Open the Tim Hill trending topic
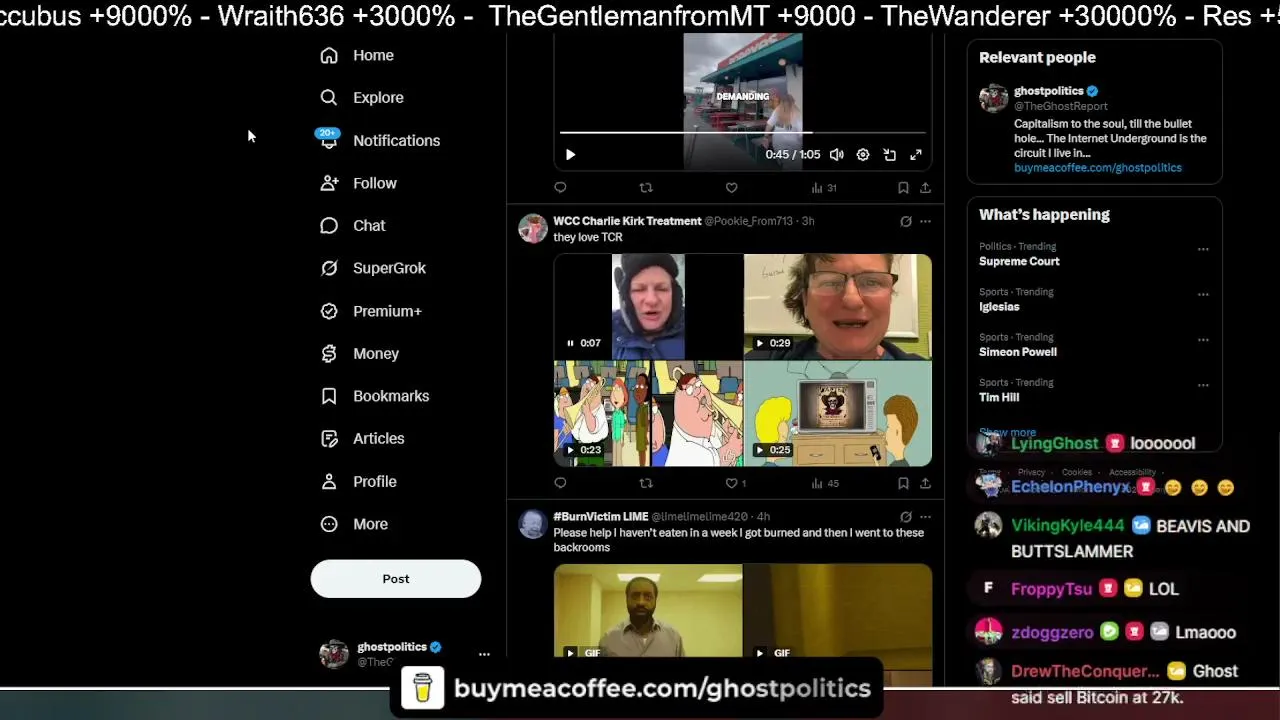Viewport: 1280px width, 720px height. (999, 398)
